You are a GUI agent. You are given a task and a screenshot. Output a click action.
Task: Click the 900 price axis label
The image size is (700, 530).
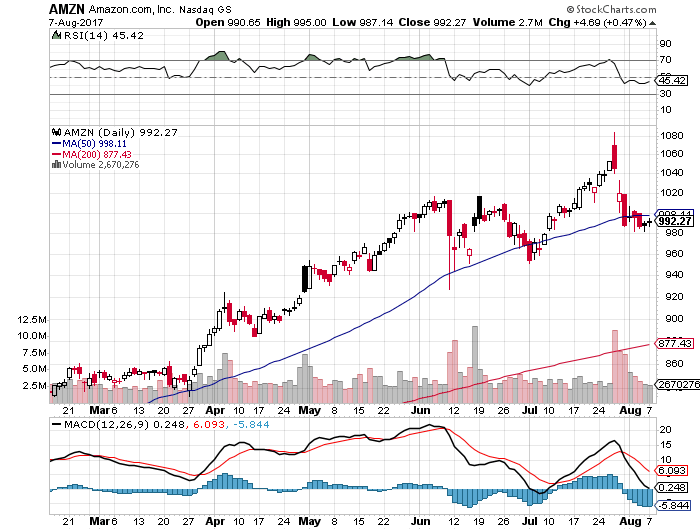(x=674, y=318)
